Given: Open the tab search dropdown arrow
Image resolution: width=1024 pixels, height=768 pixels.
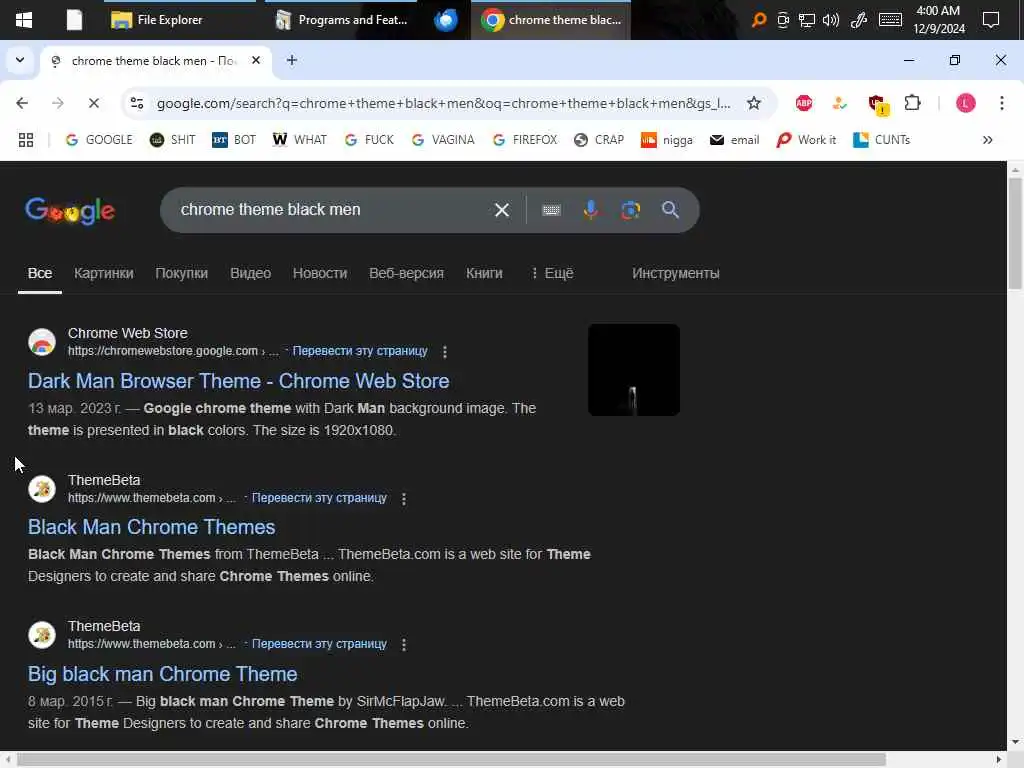Looking at the screenshot, I should pyautogui.click(x=20, y=60).
